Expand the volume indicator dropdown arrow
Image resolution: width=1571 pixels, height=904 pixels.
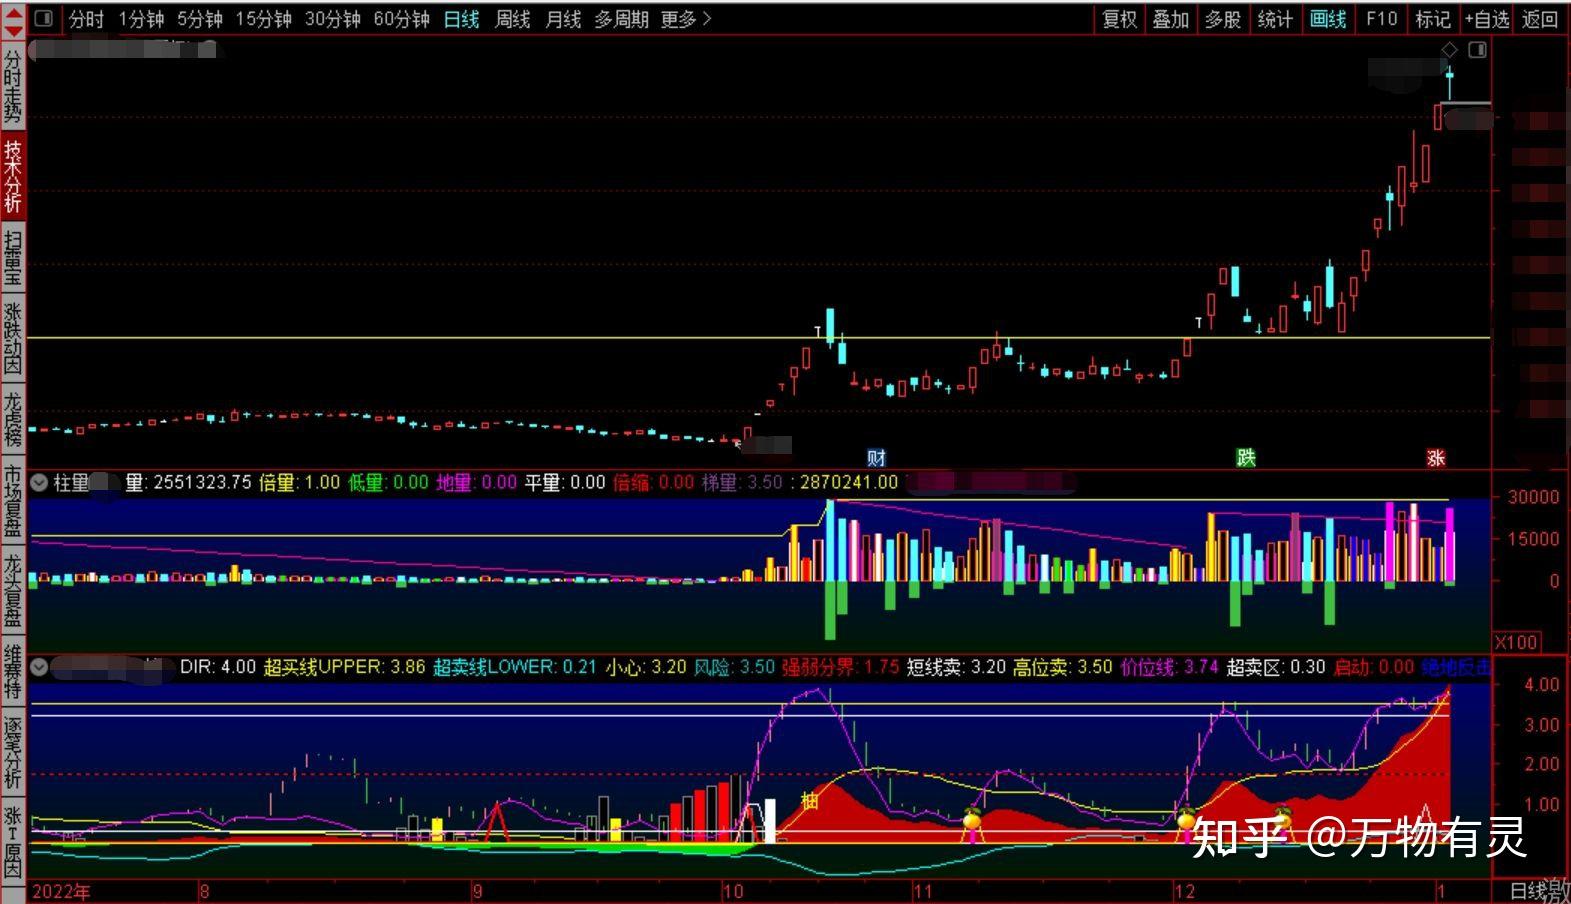coord(39,483)
